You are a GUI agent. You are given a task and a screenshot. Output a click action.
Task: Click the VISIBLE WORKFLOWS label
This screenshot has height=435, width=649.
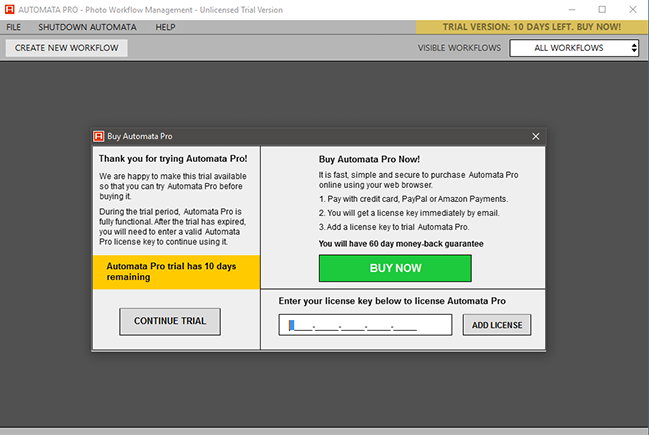(459, 48)
